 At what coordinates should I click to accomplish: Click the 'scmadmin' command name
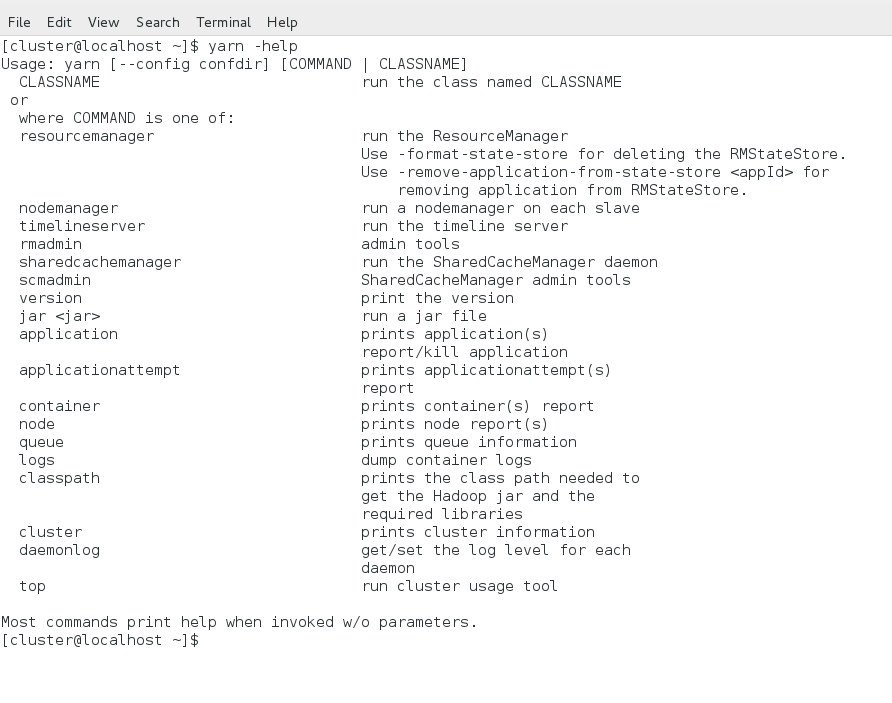[x=55, y=280]
